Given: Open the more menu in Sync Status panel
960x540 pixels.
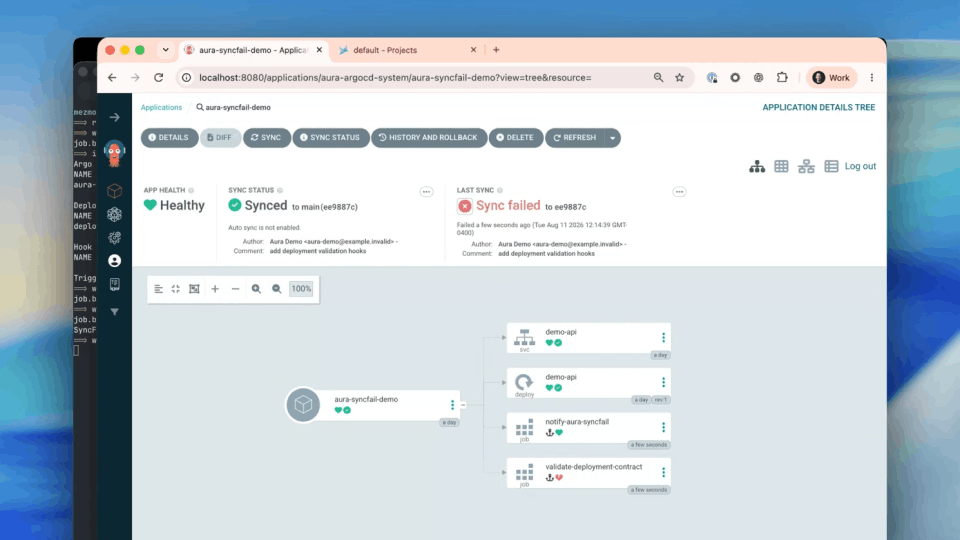Looking at the screenshot, I should pos(426,192).
